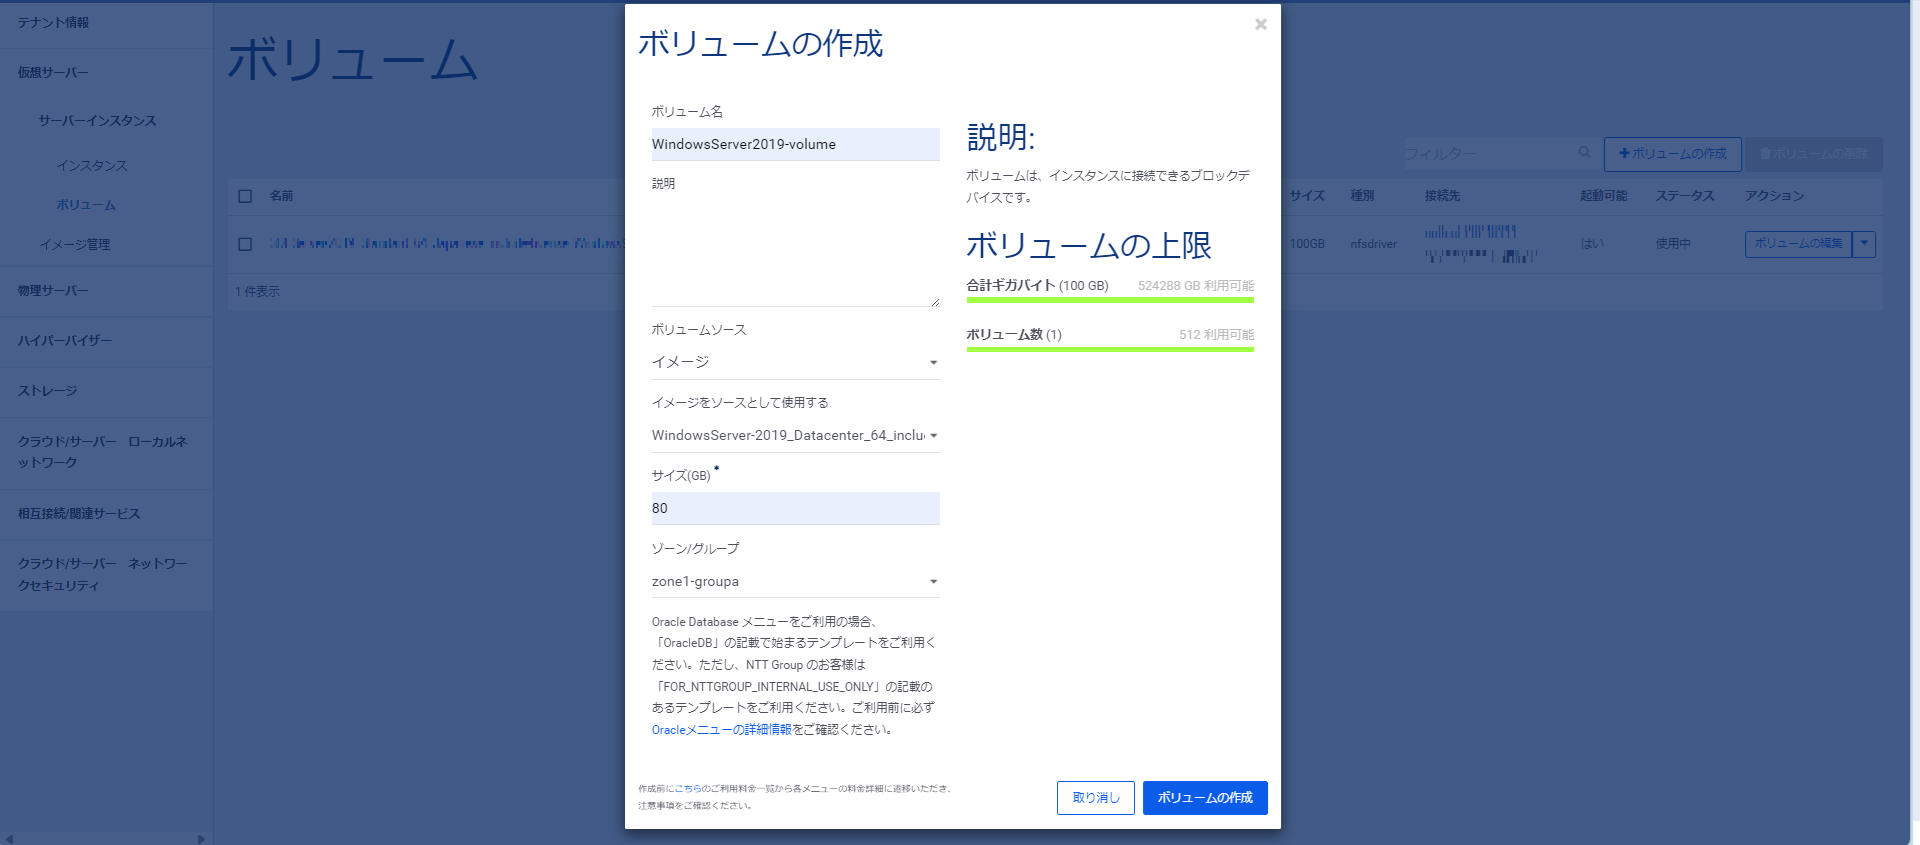Sort by the サイズ column header

(x=1307, y=196)
